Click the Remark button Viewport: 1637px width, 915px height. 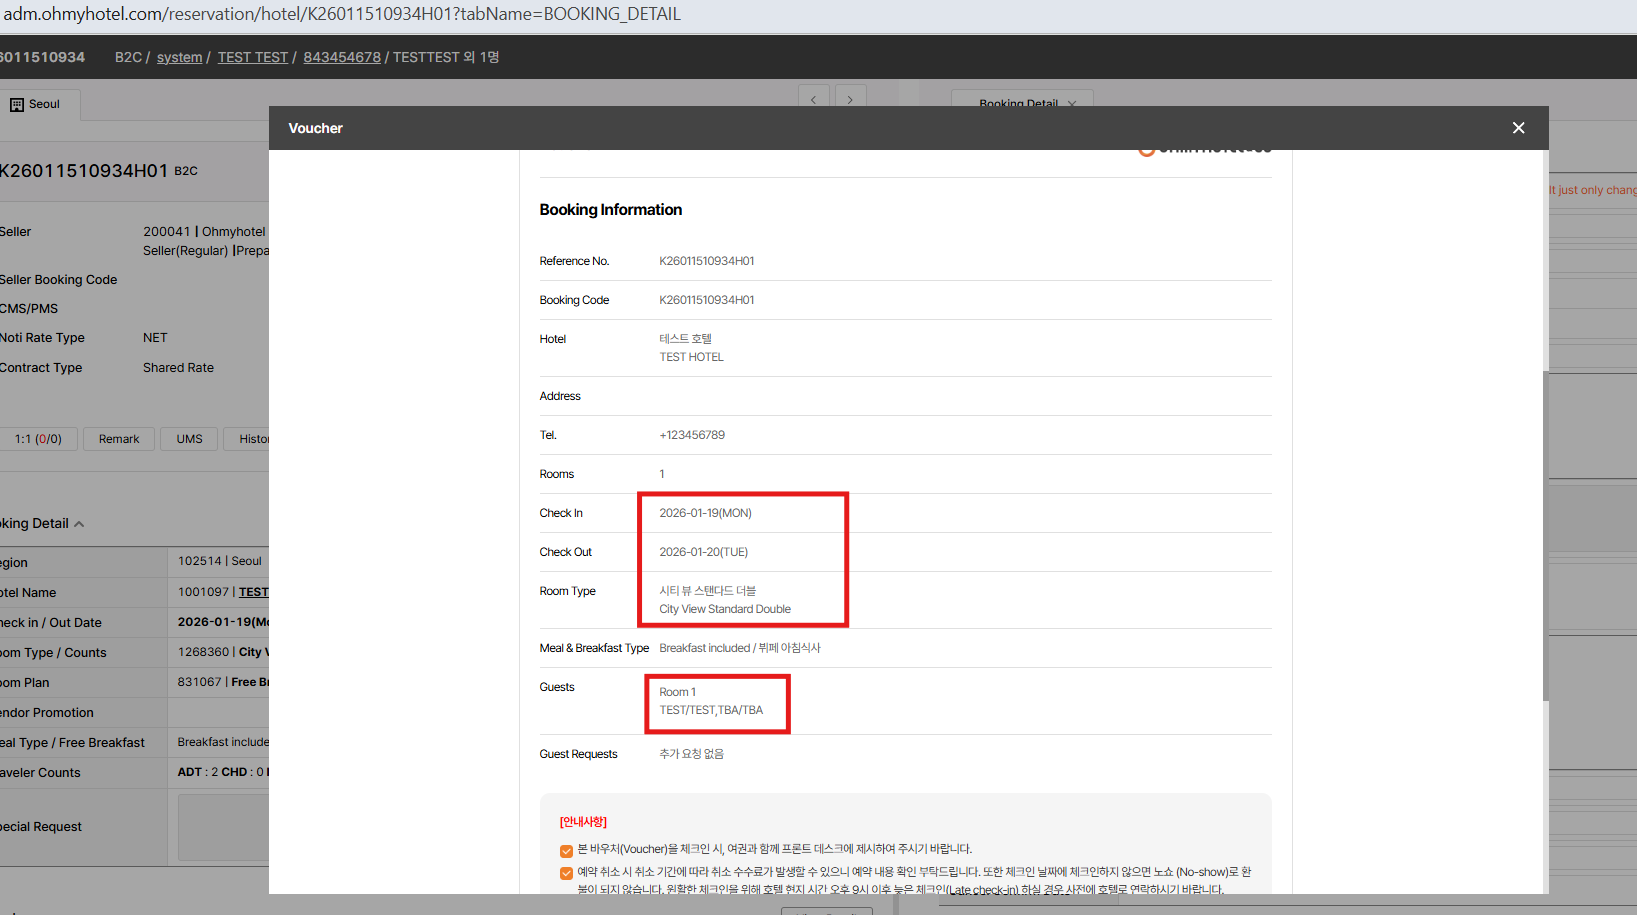click(119, 439)
